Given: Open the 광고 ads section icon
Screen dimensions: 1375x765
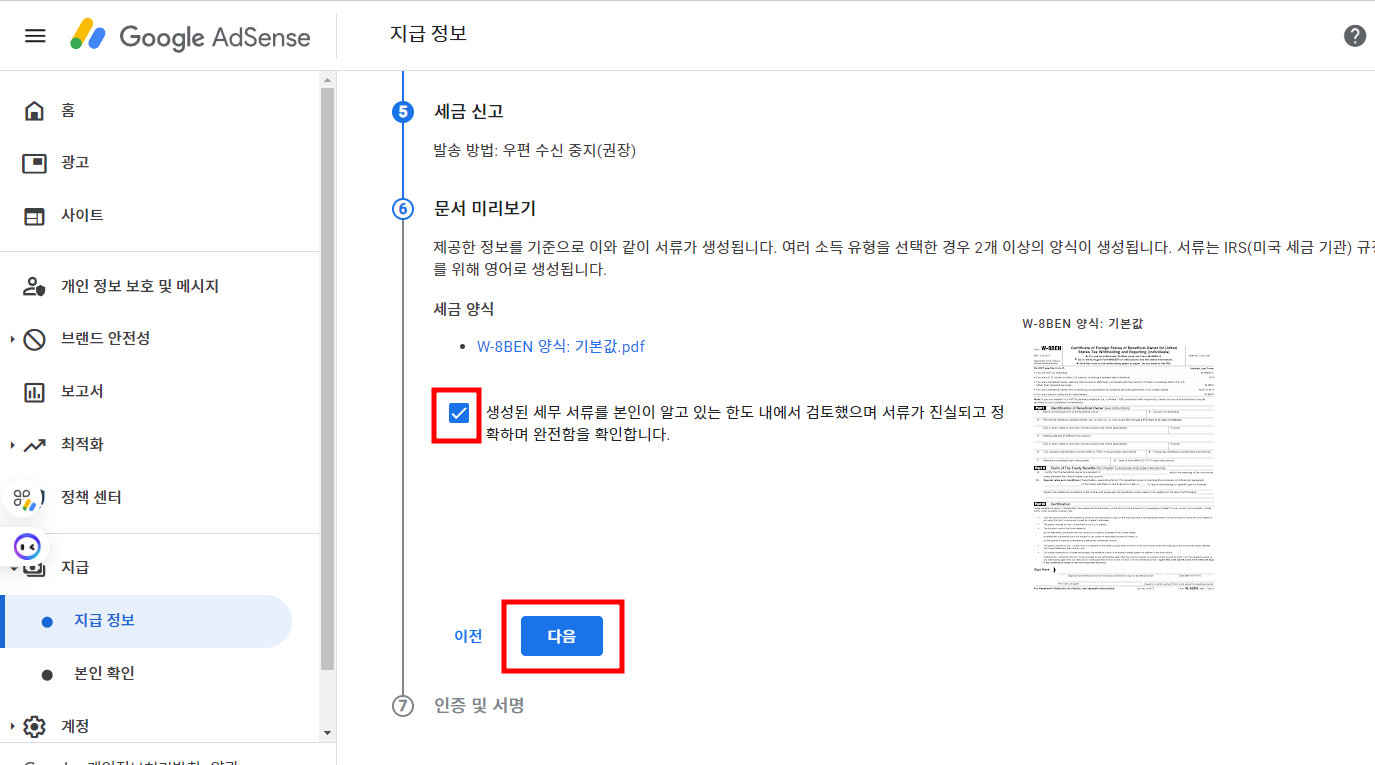Looking at the screenshot, I should [35, 162].
